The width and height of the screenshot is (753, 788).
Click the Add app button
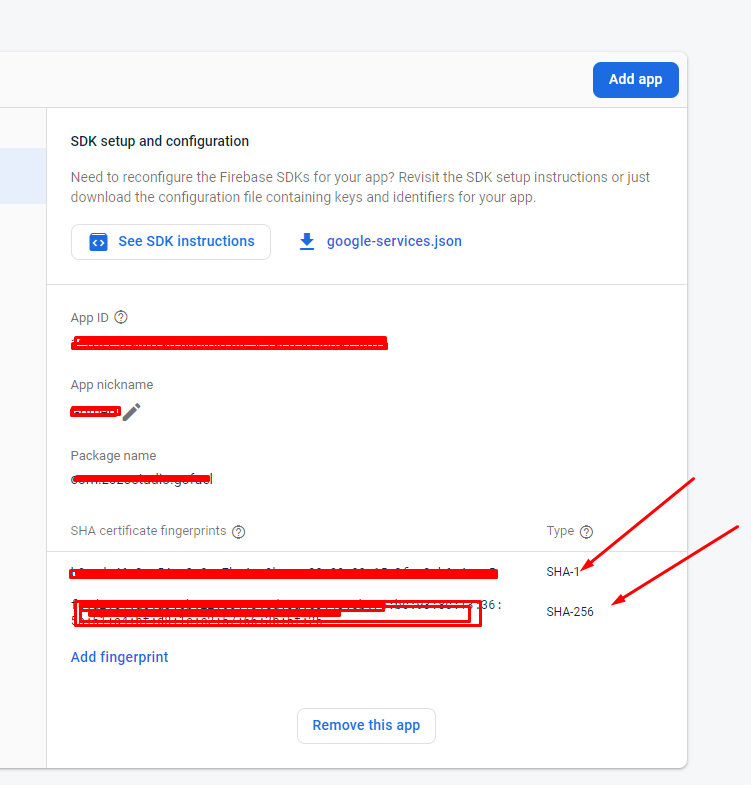635,80
